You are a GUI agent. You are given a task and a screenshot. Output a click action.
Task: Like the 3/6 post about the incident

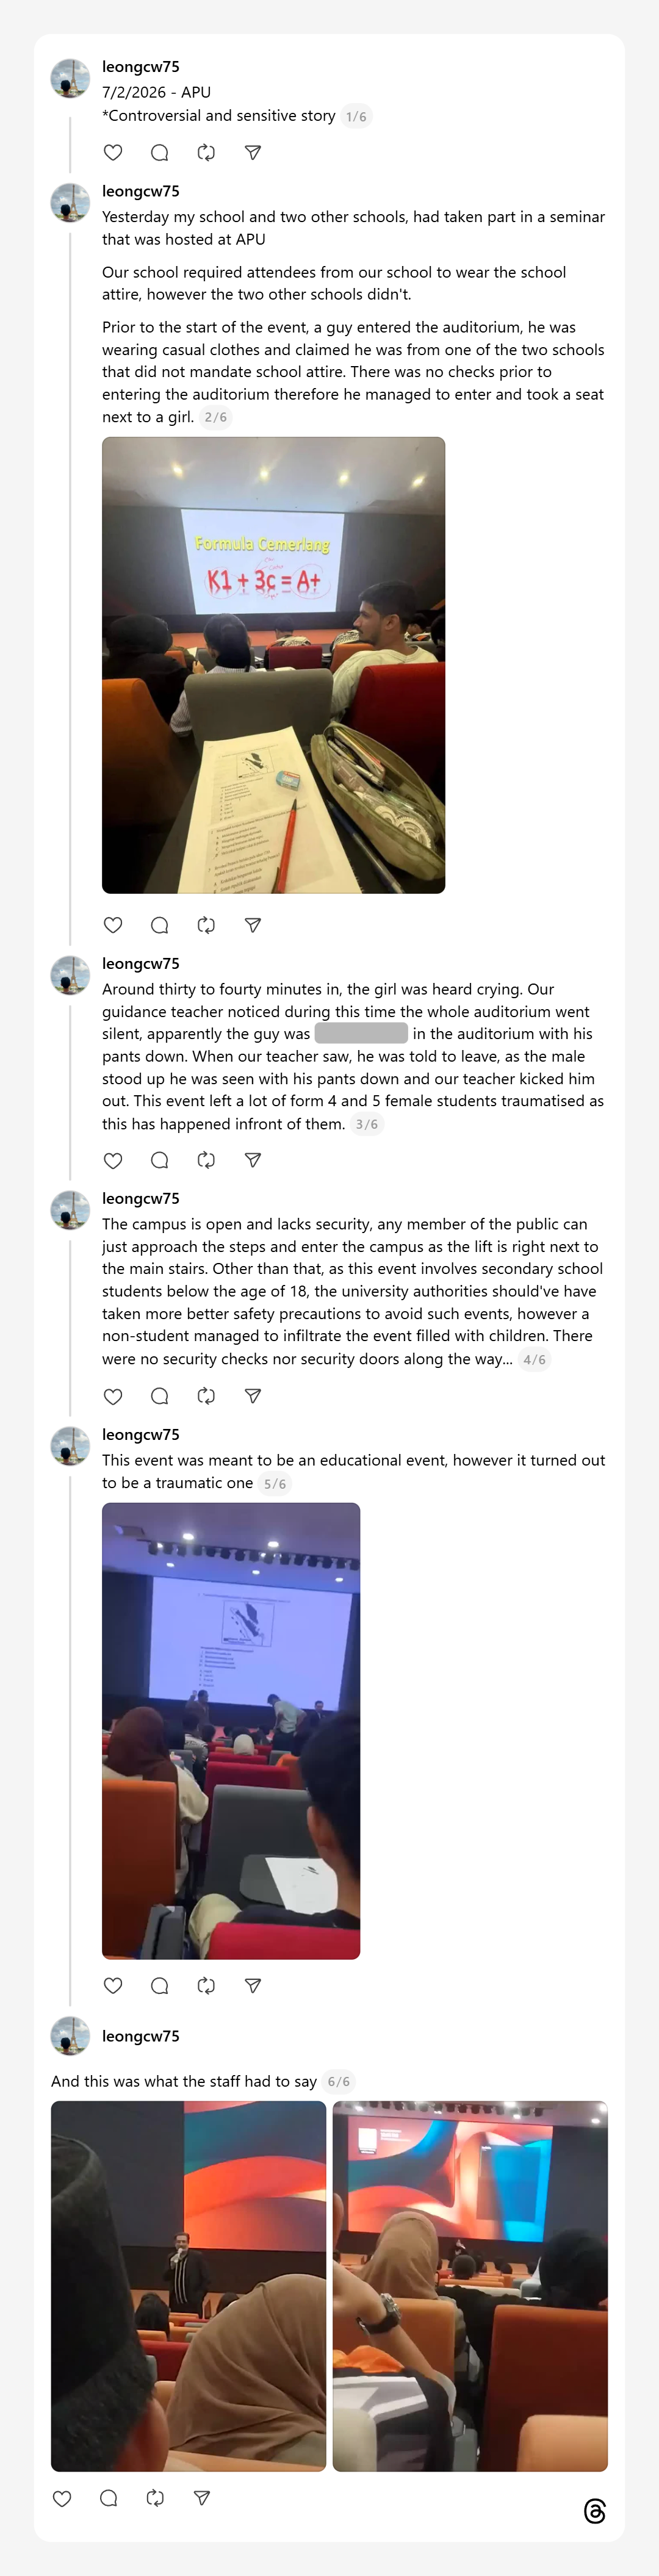[x=113, y=1160]
